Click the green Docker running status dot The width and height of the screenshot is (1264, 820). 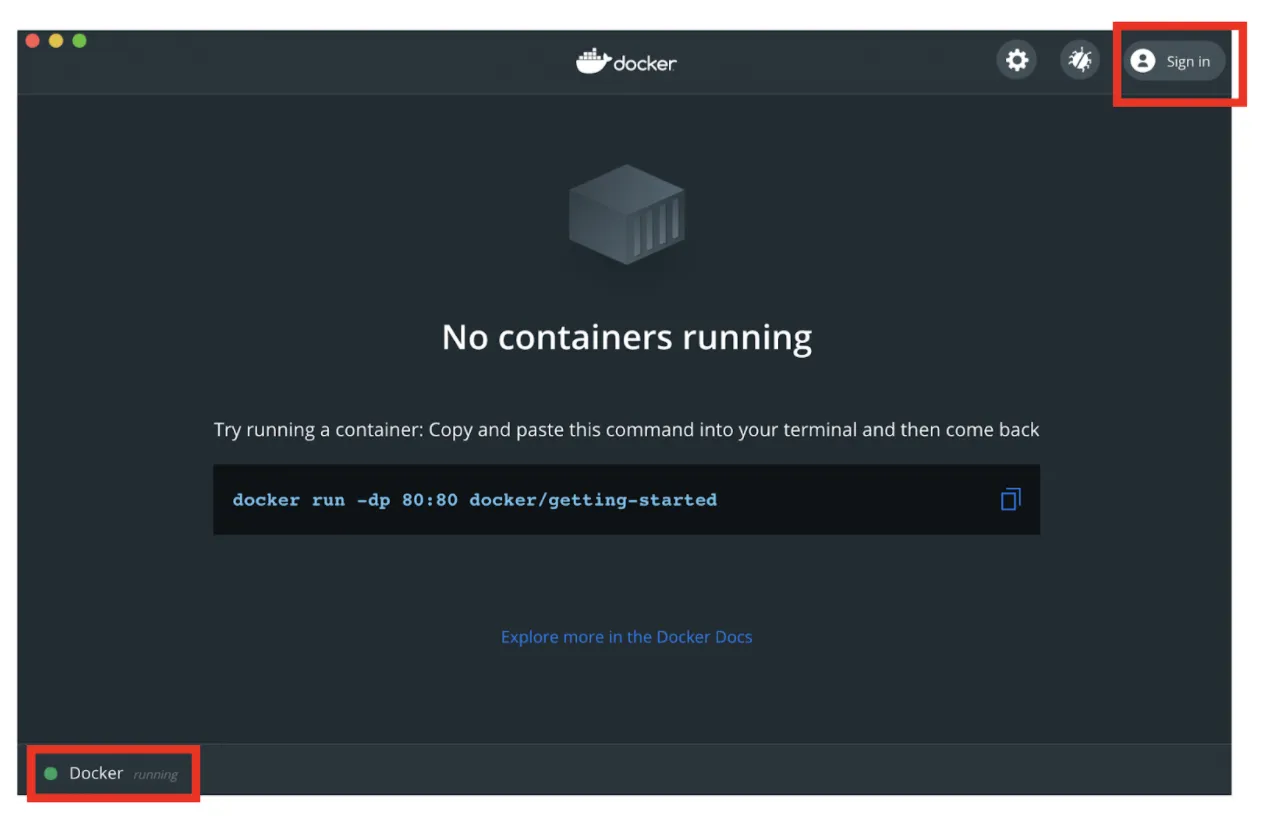click(x=51, y=774)
